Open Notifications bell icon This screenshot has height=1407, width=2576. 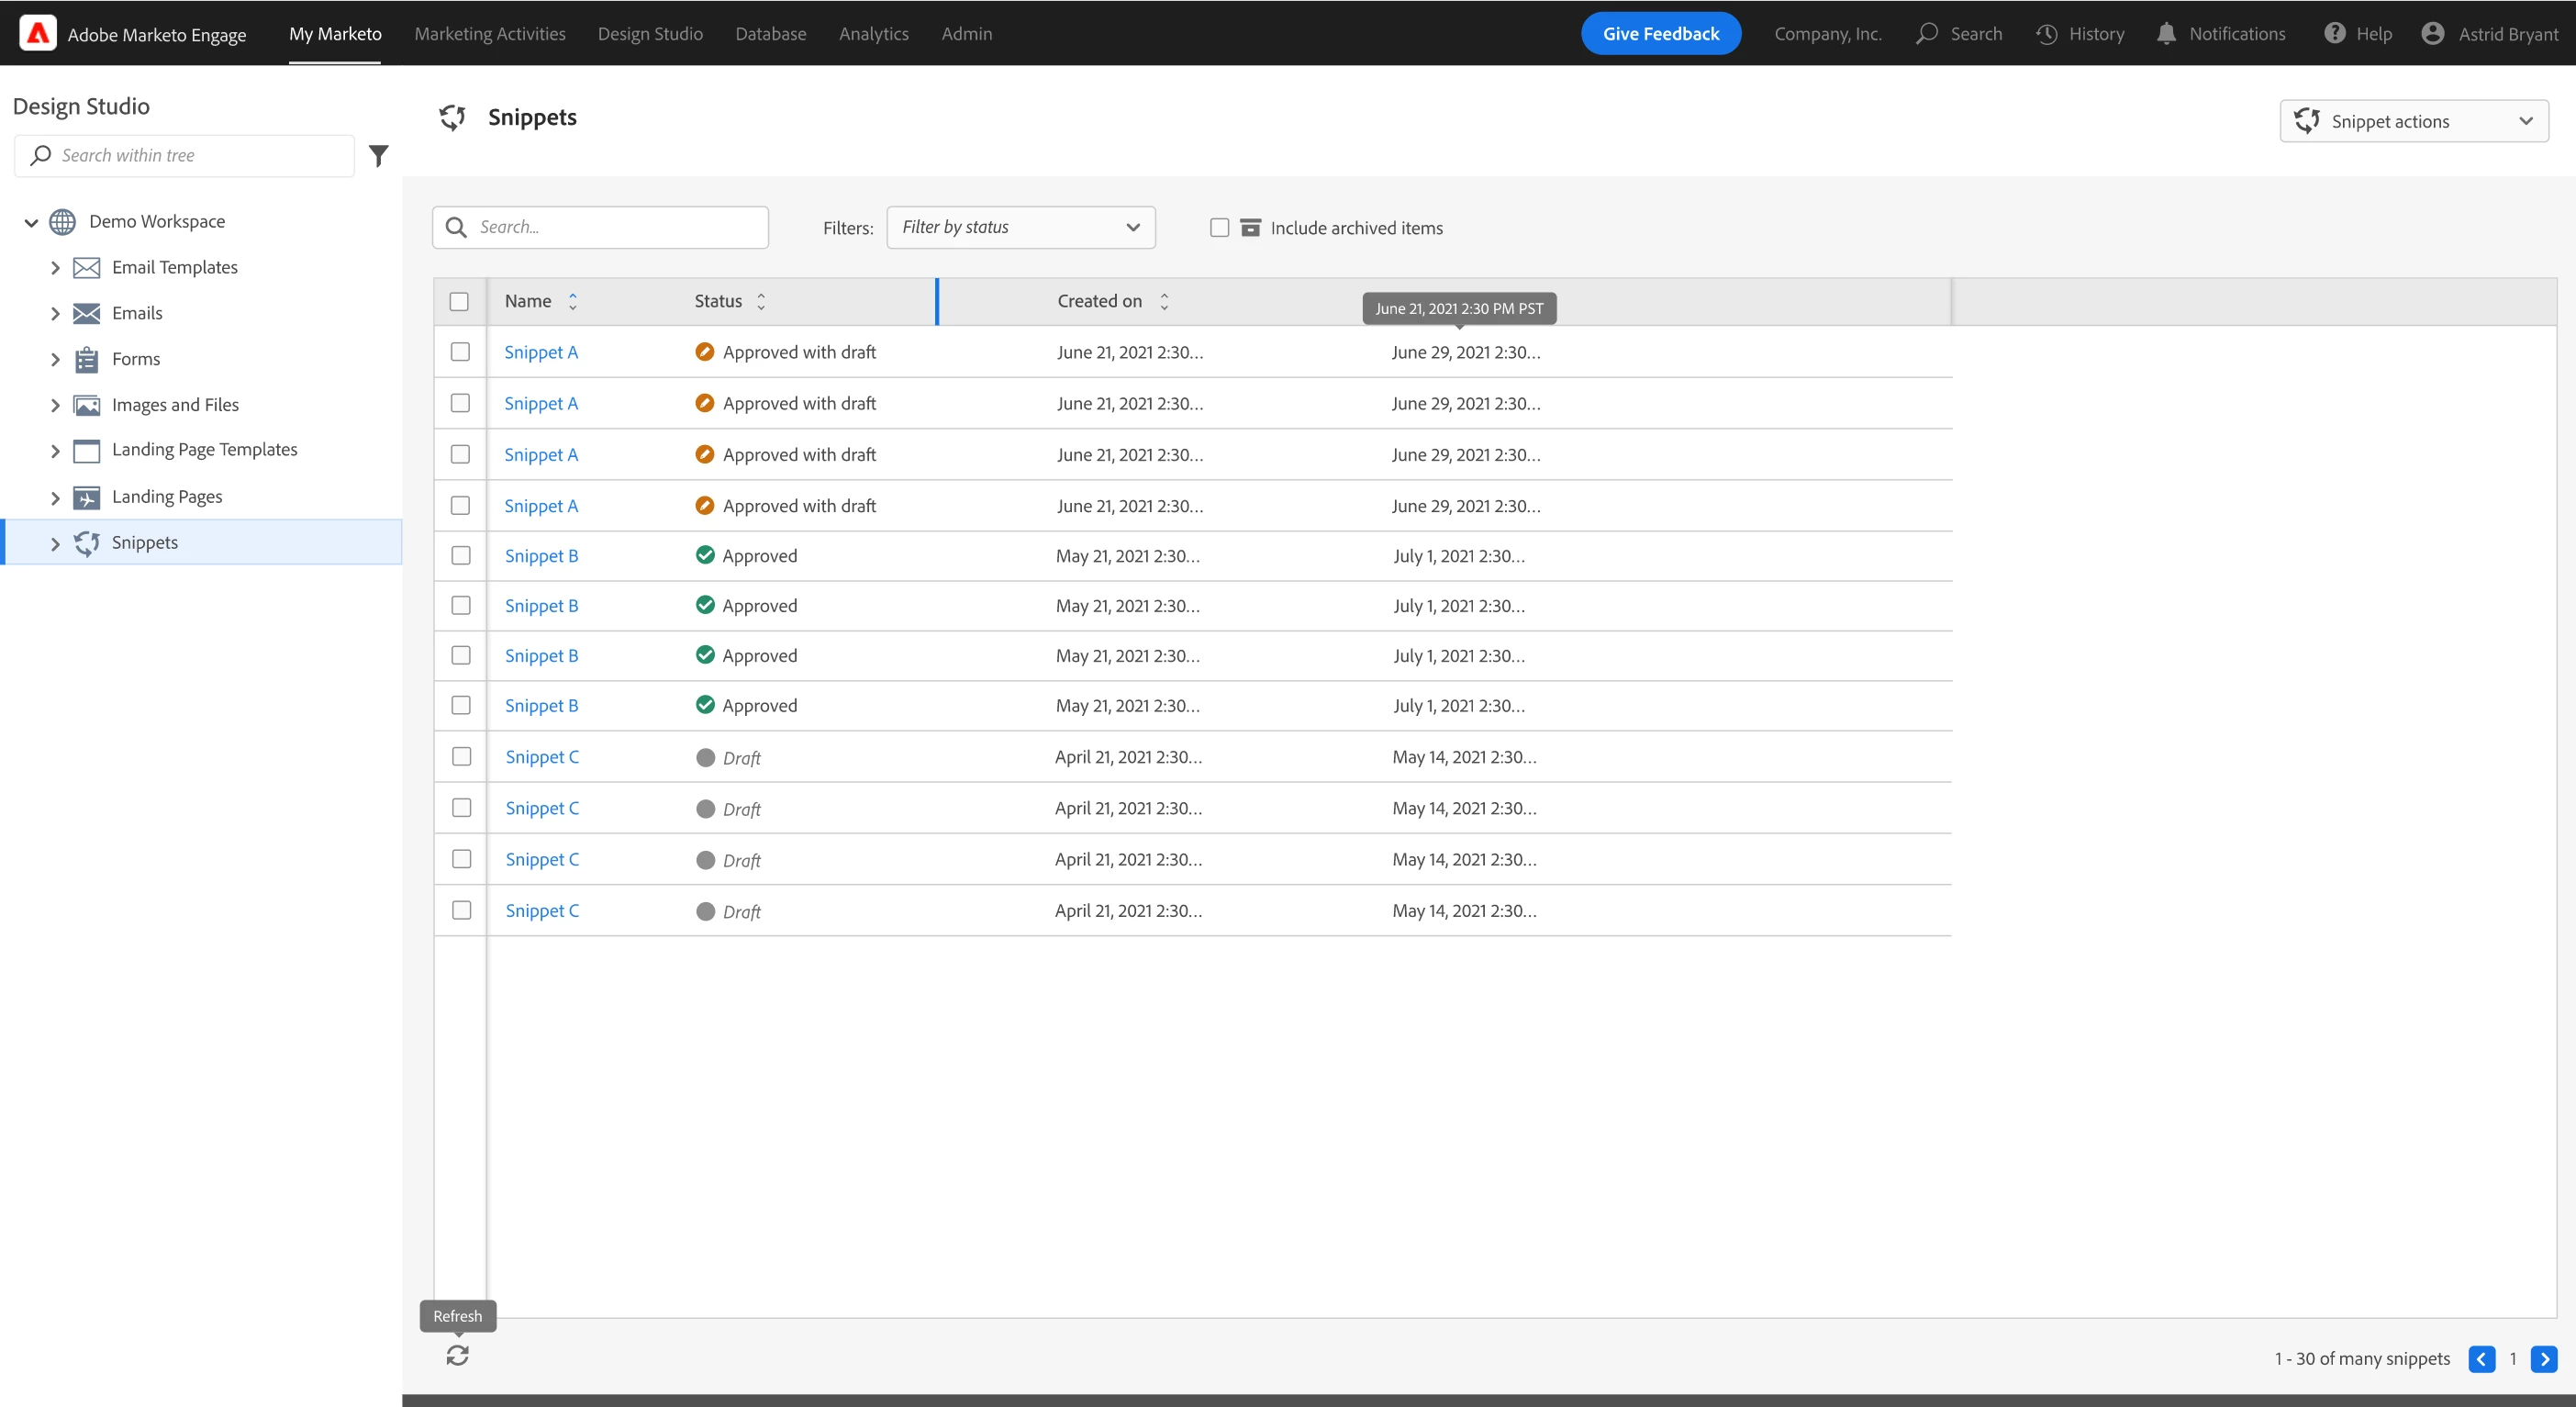2165,34
